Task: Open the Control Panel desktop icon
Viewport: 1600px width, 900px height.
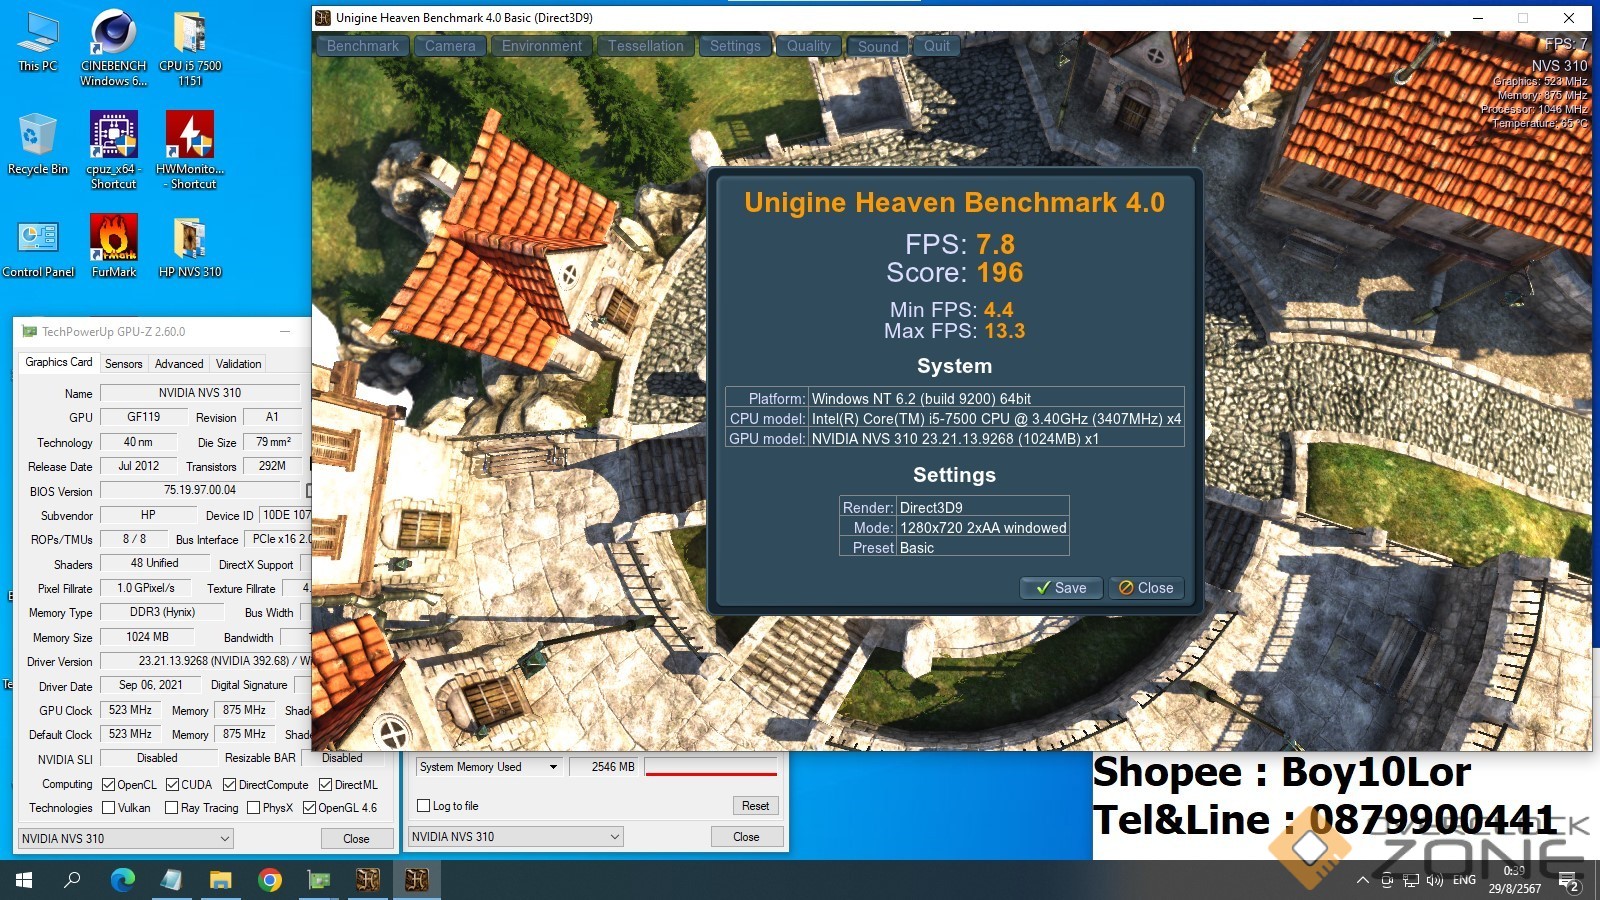Action: [38, 247]
